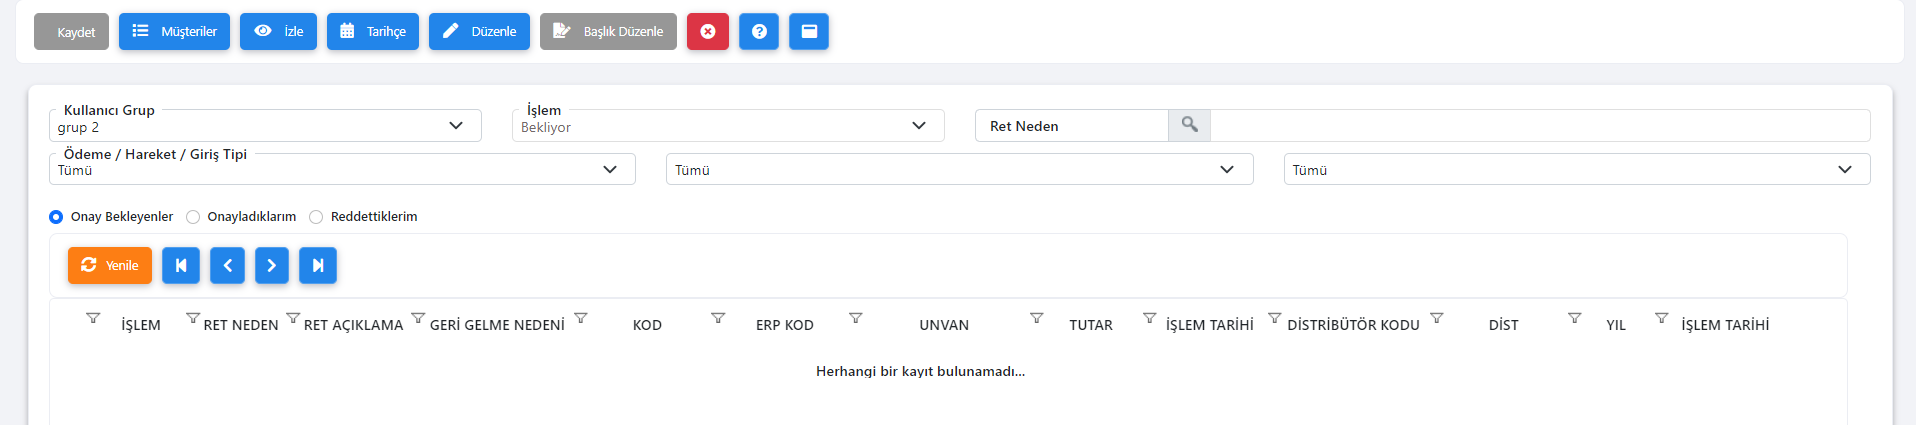
Task: Select Reddettiklerim radio option
Action: click(x=316, y=217)
